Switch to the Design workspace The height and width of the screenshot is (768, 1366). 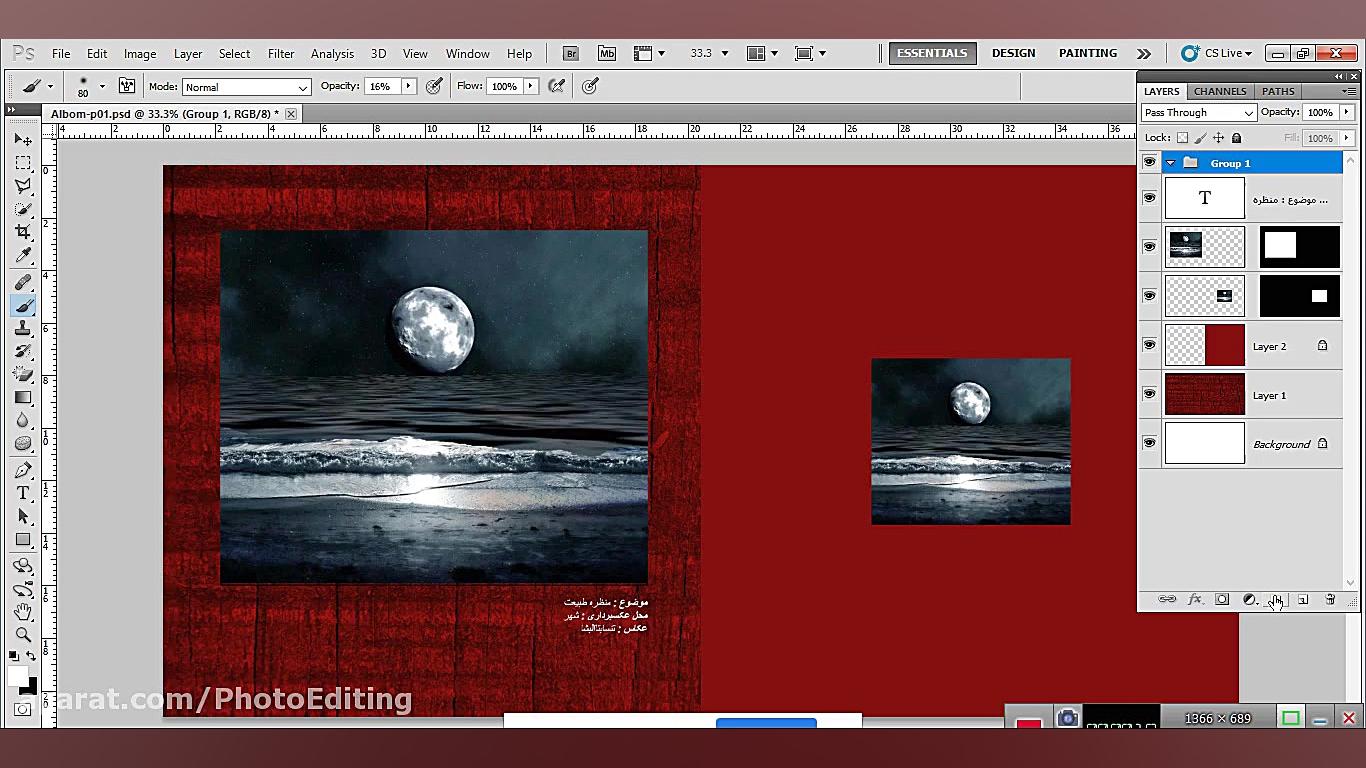pos(1013,53)
